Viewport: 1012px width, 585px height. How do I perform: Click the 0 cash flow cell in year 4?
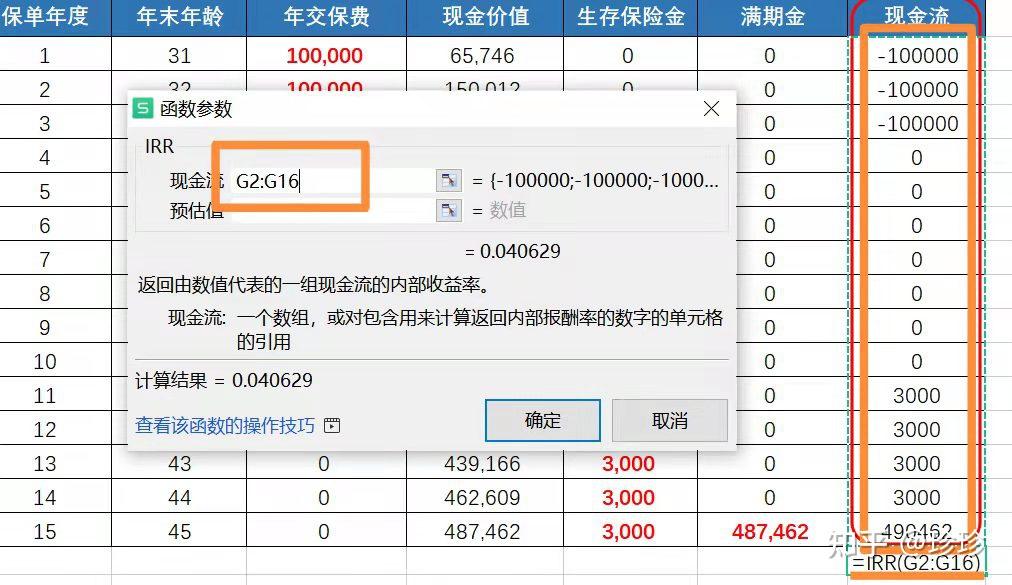point(917,158)
